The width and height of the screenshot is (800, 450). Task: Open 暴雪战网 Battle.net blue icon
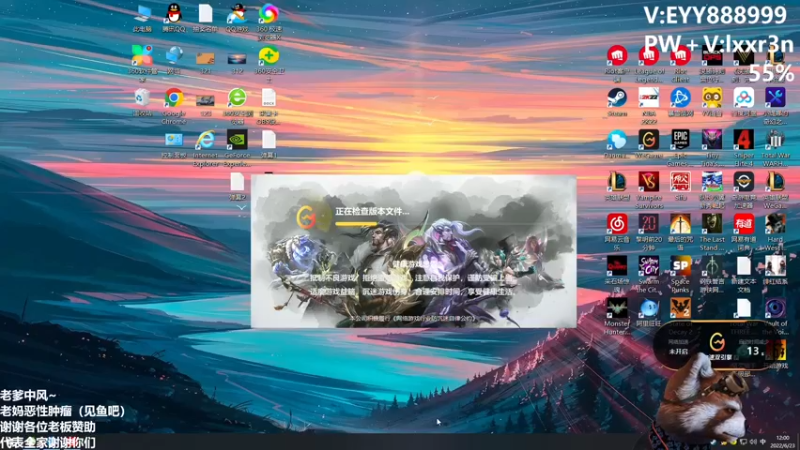coord(681,97)
